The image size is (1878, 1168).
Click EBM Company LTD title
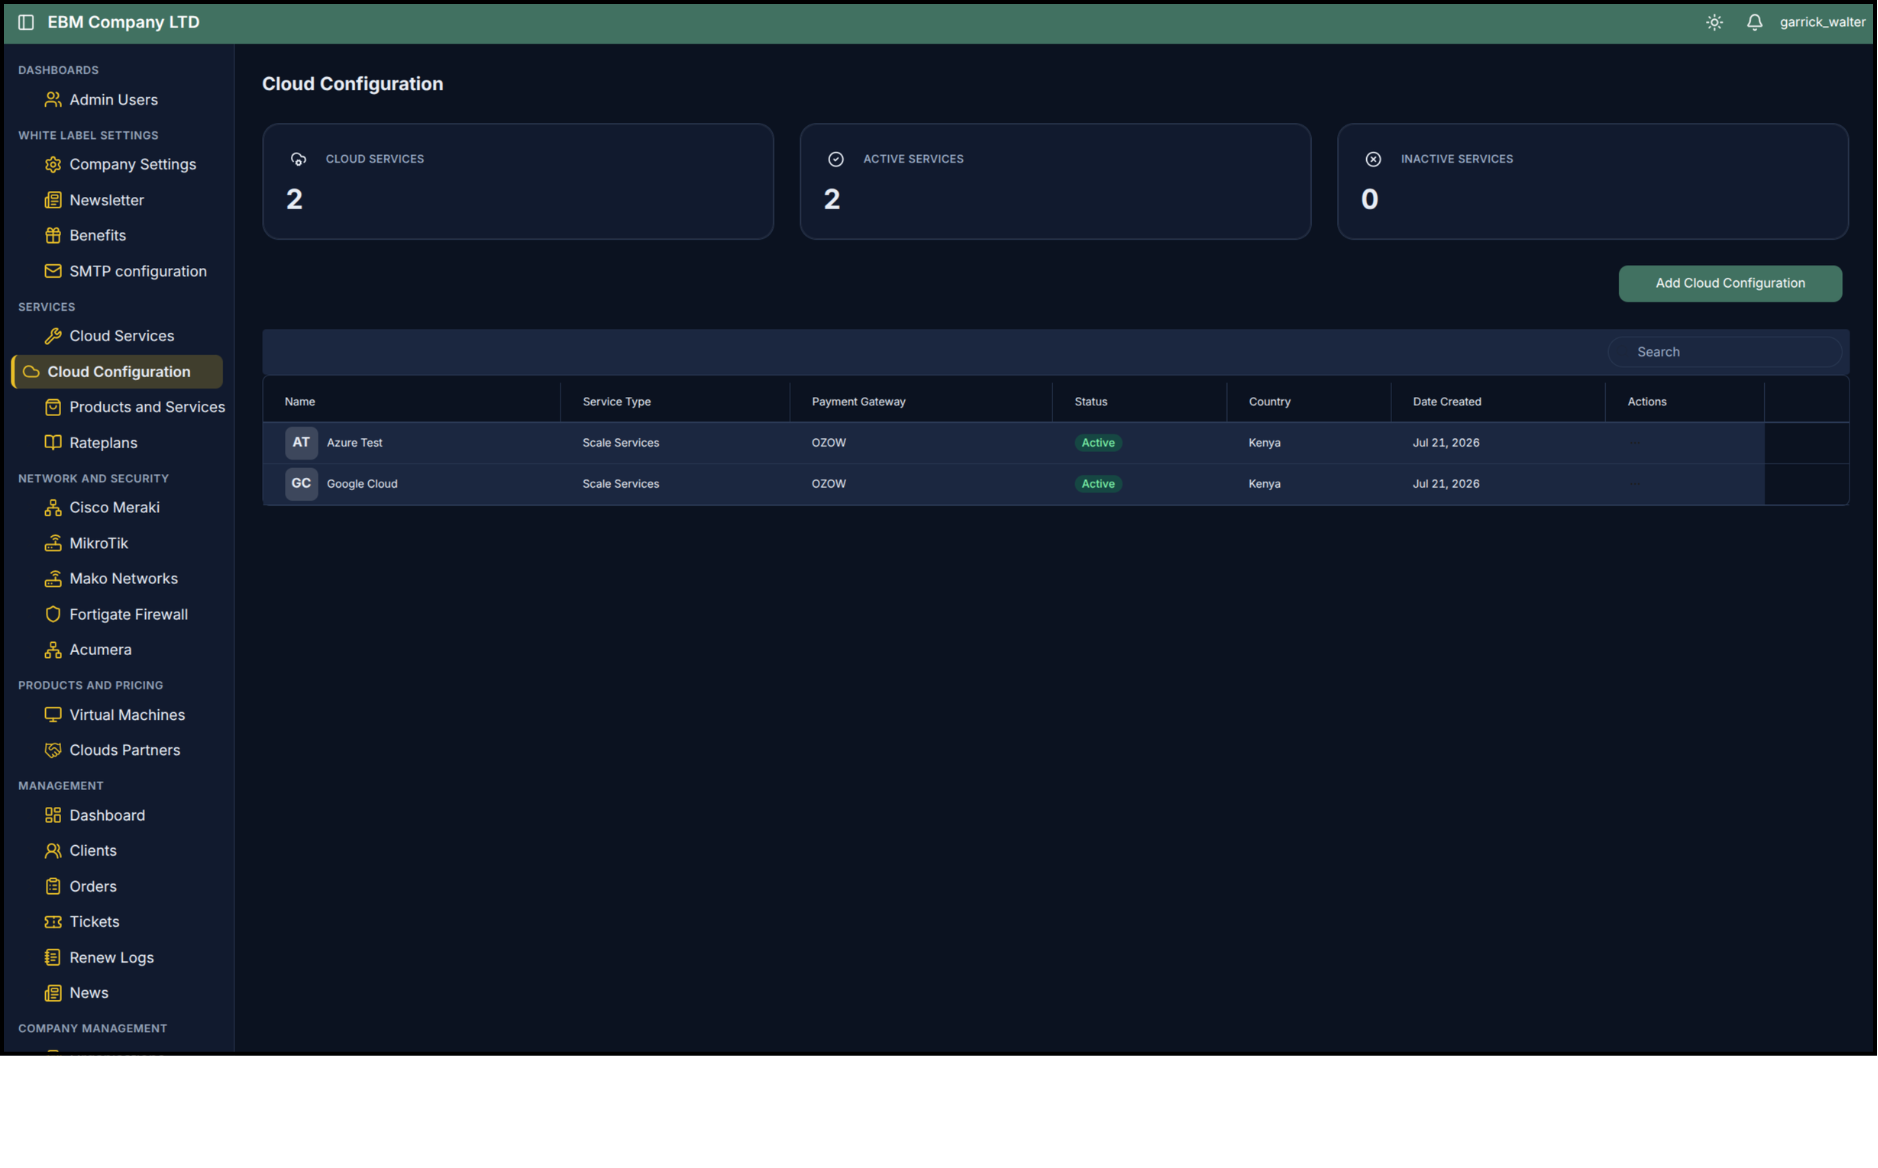pos(123,22)
